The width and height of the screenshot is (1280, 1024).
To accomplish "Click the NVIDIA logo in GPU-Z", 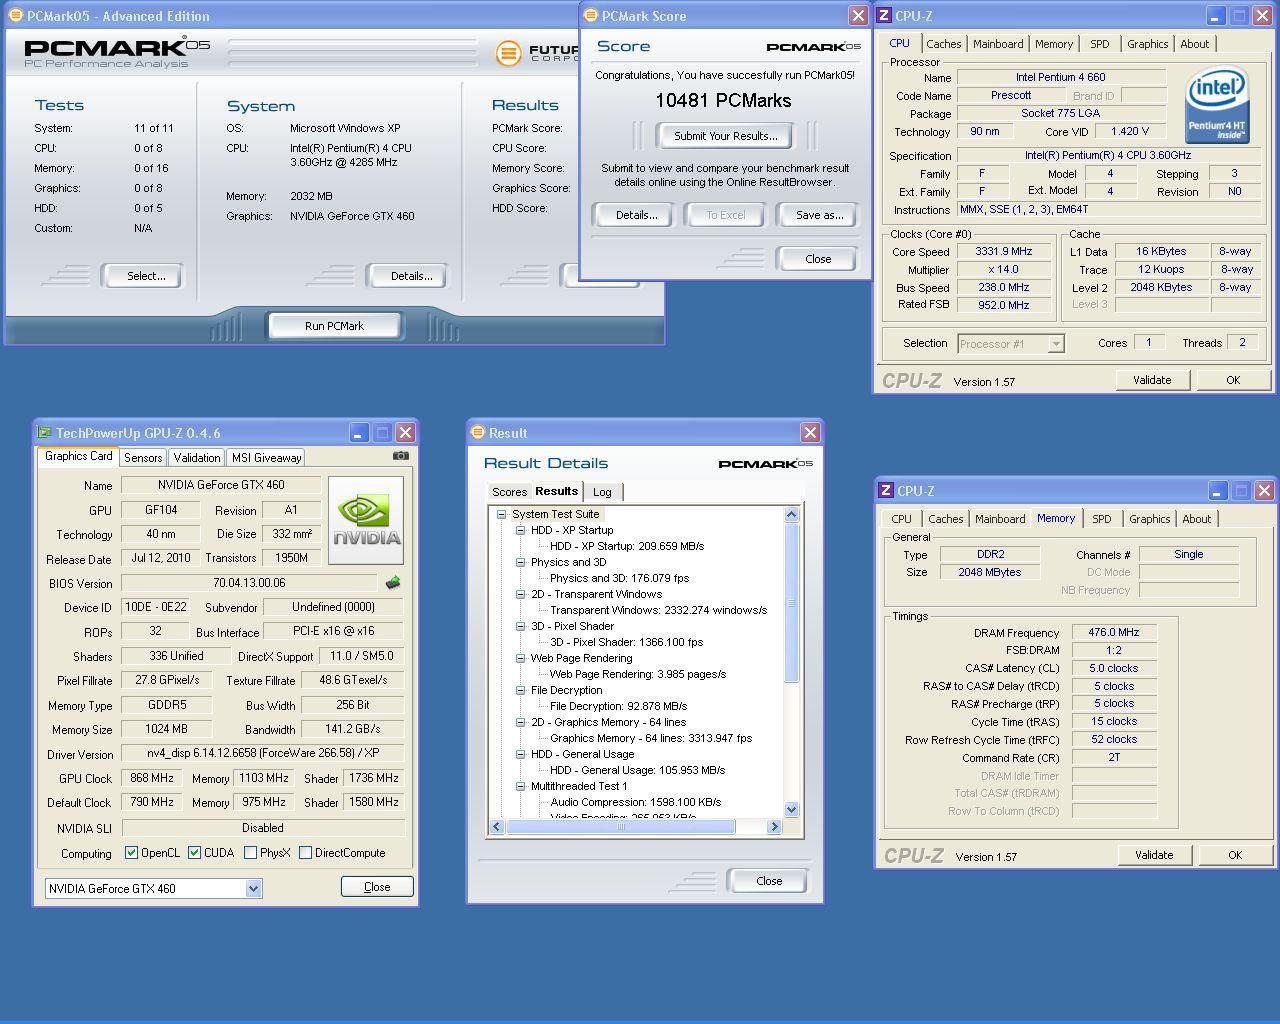I will [366, 520].
